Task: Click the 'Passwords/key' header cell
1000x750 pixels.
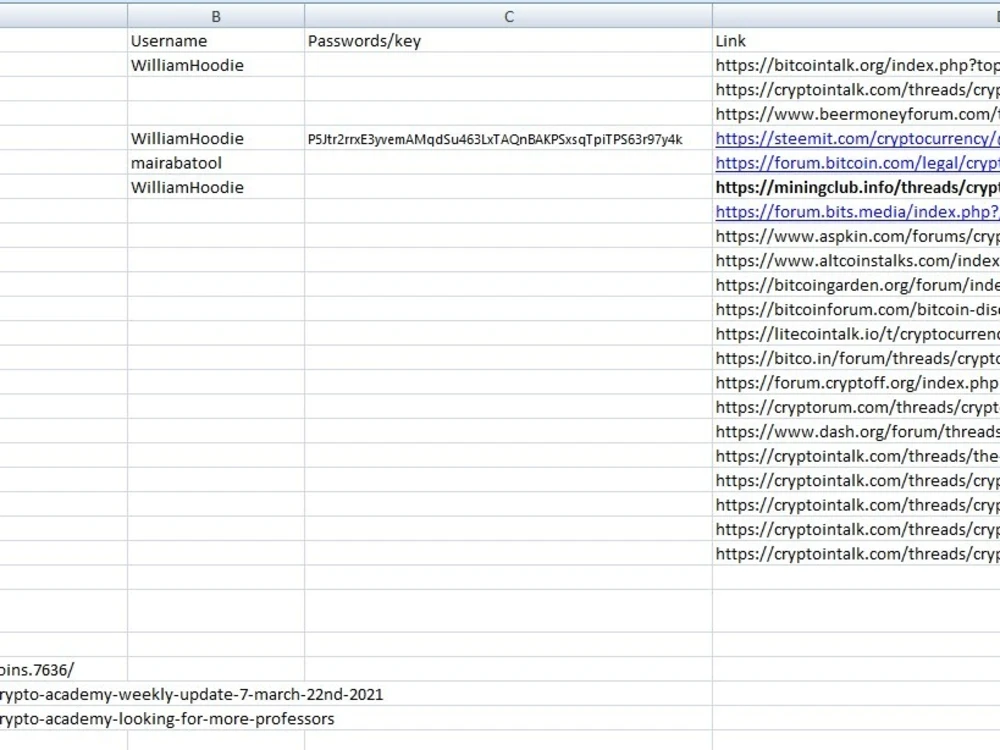Action: 508,41
